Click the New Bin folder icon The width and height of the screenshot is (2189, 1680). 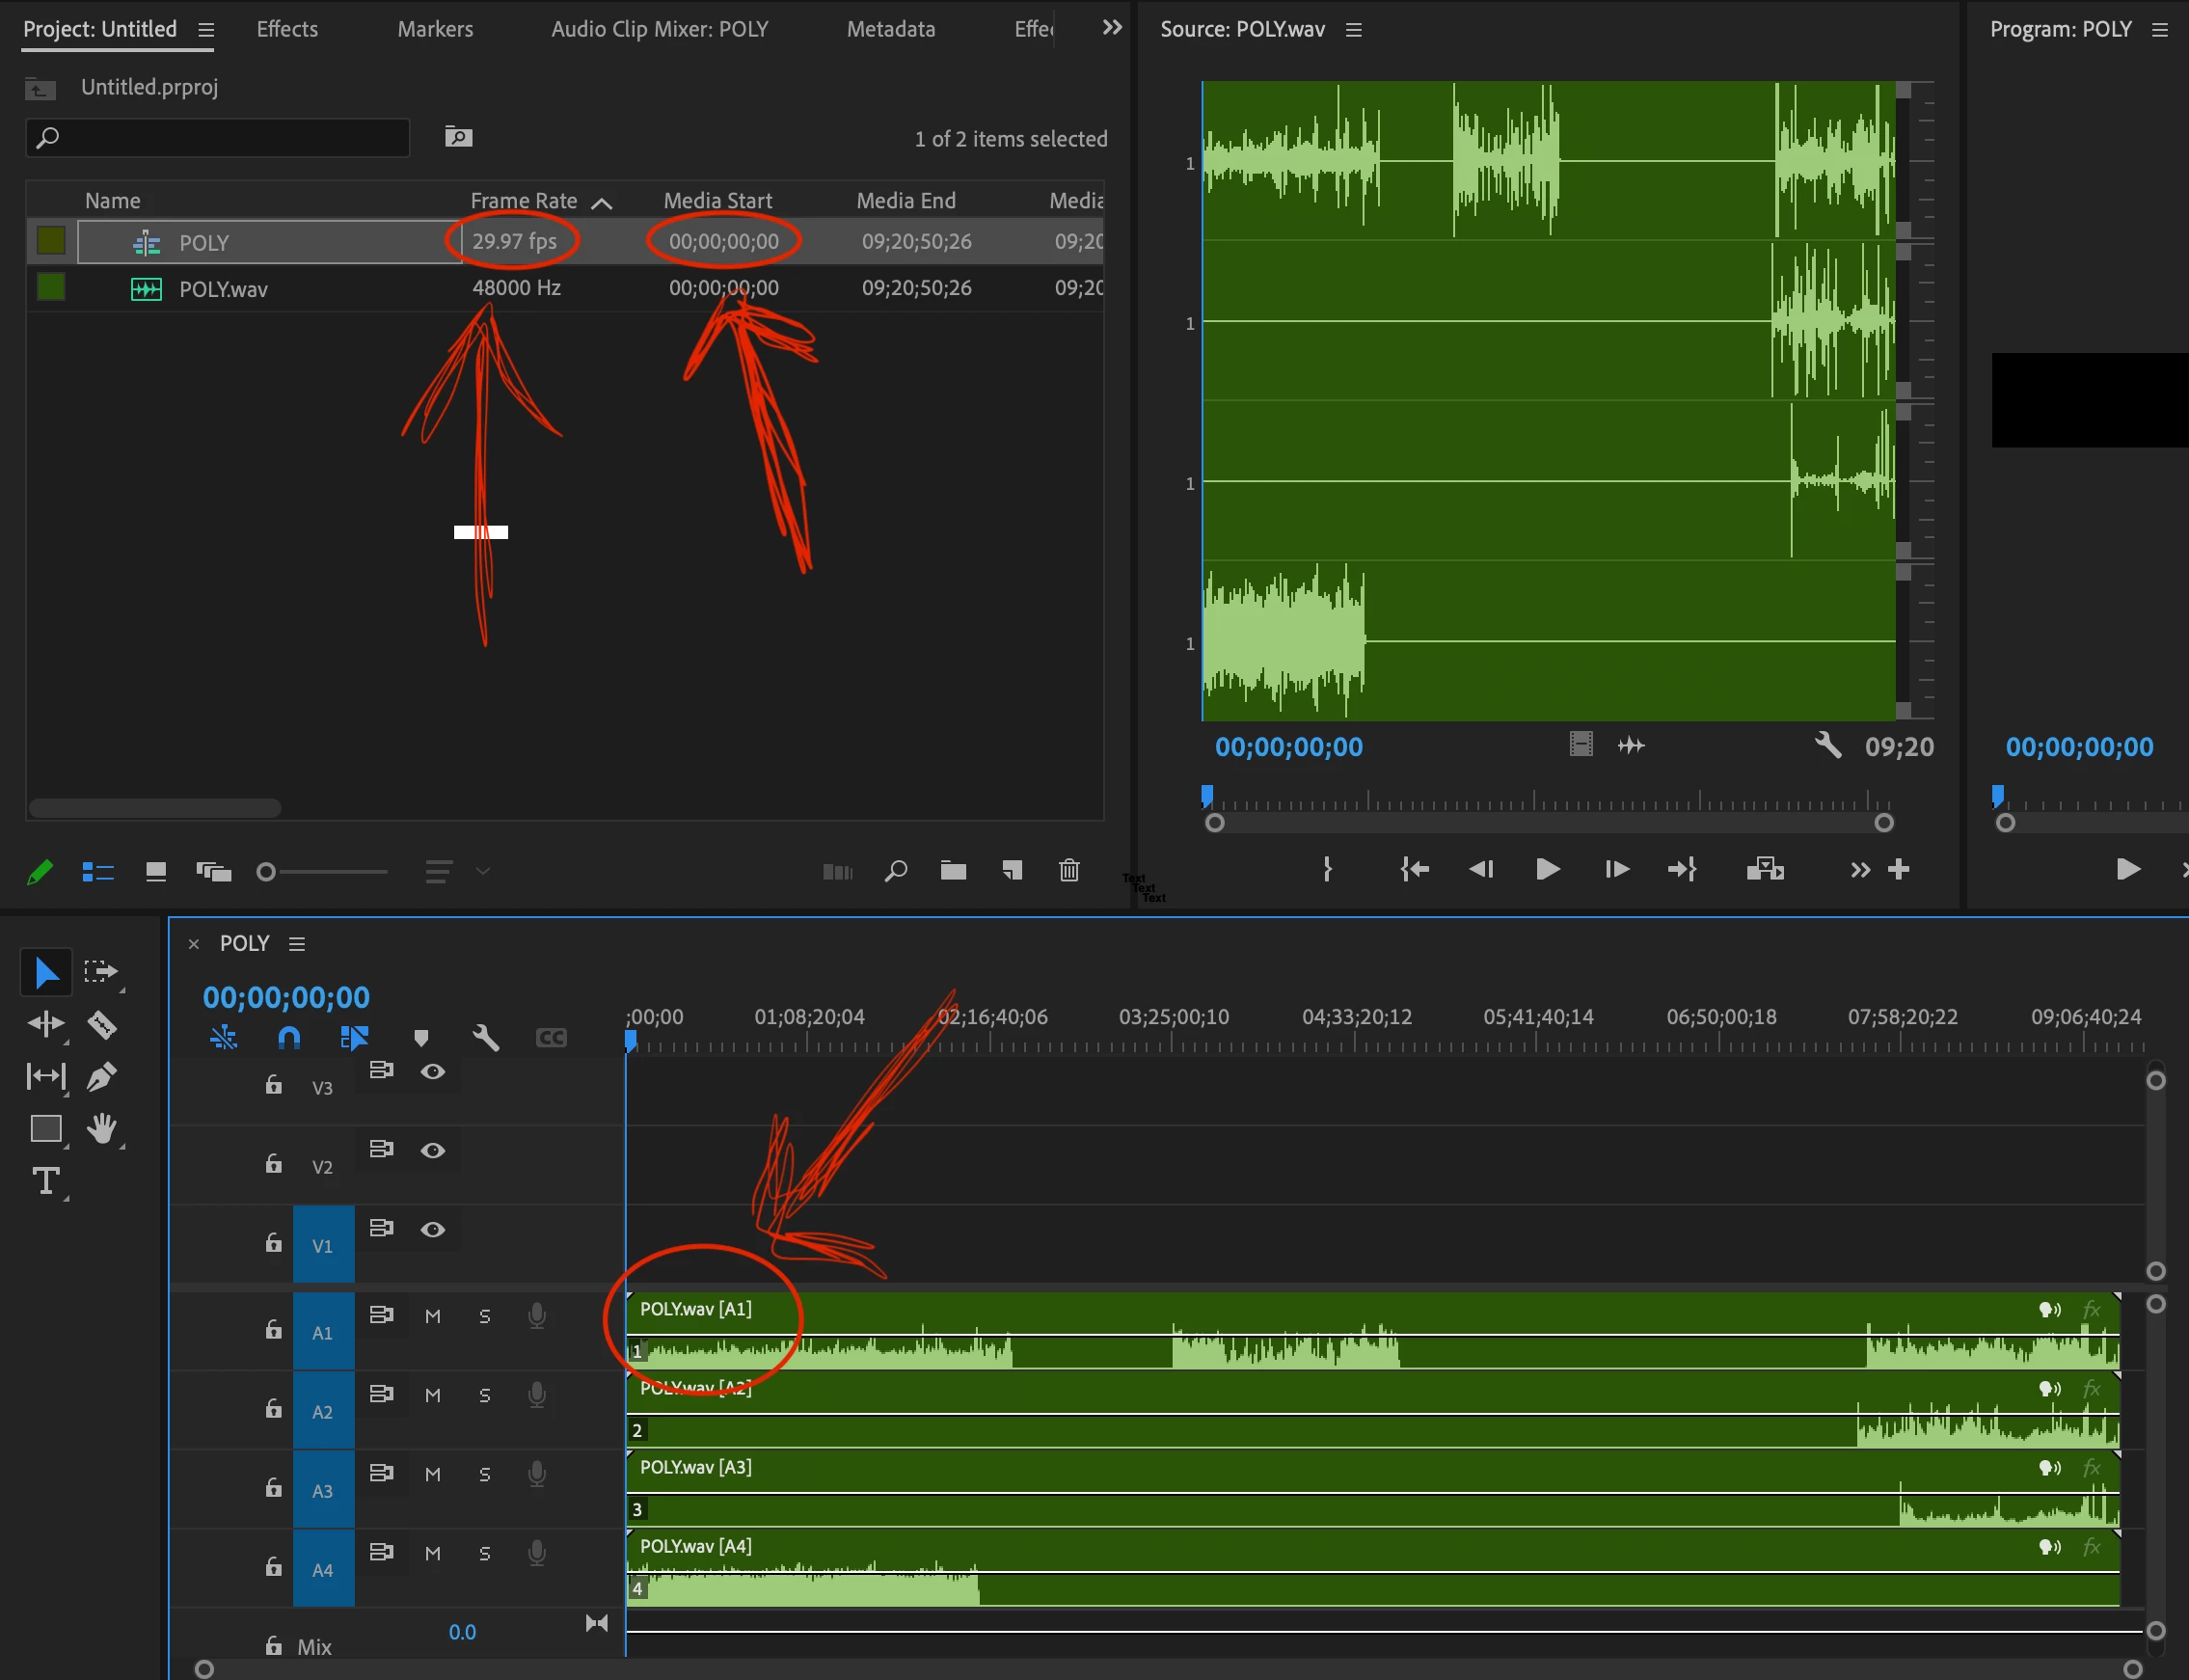coord(953,870)
